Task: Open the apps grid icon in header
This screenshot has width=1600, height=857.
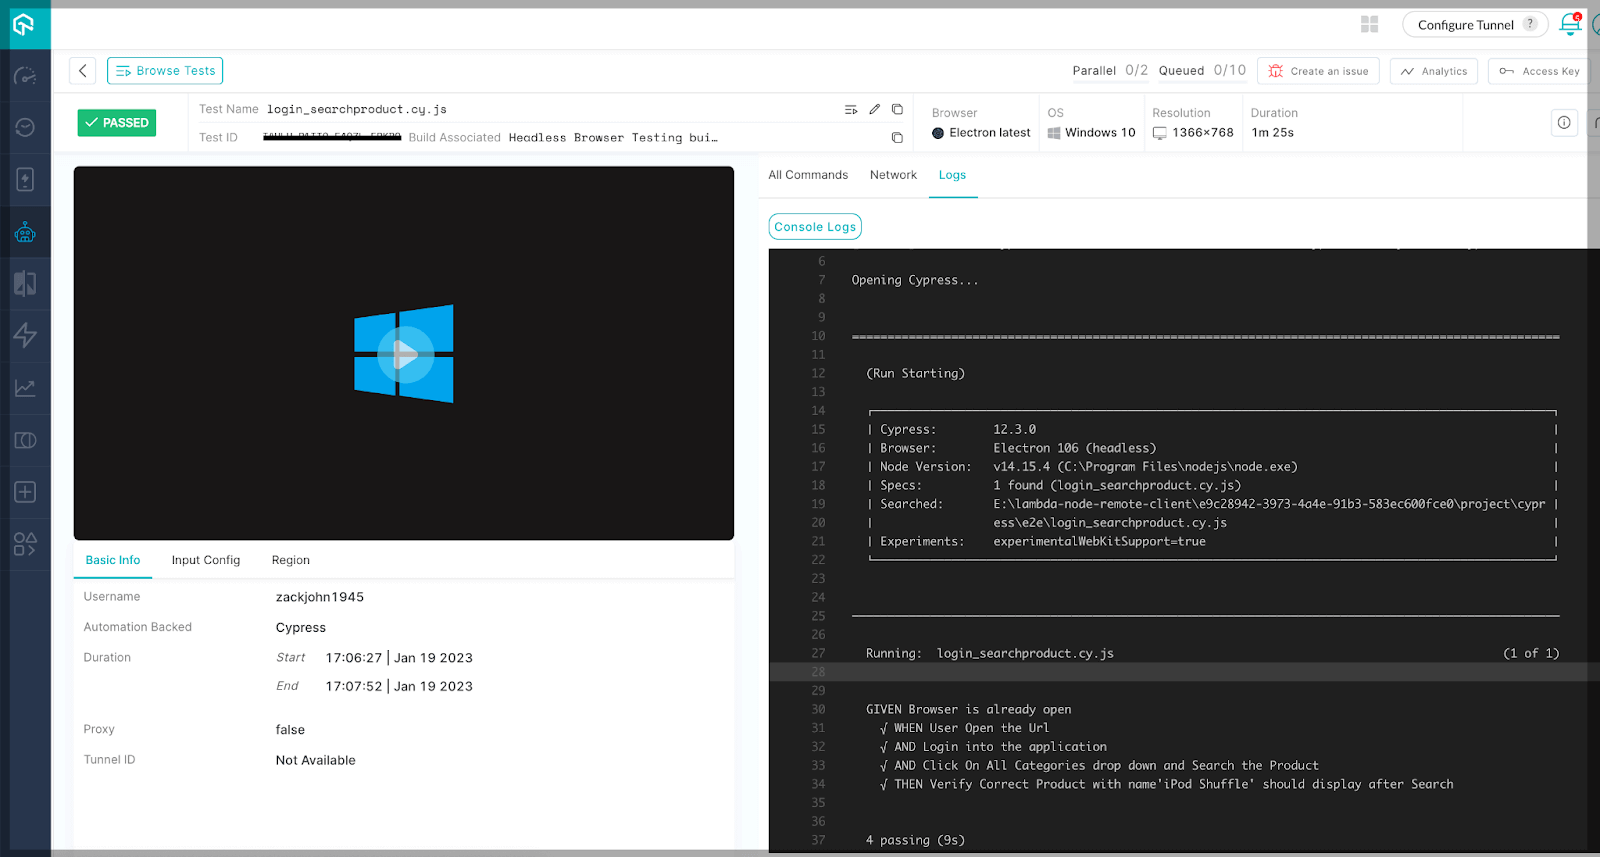Action: (1370, 25)
